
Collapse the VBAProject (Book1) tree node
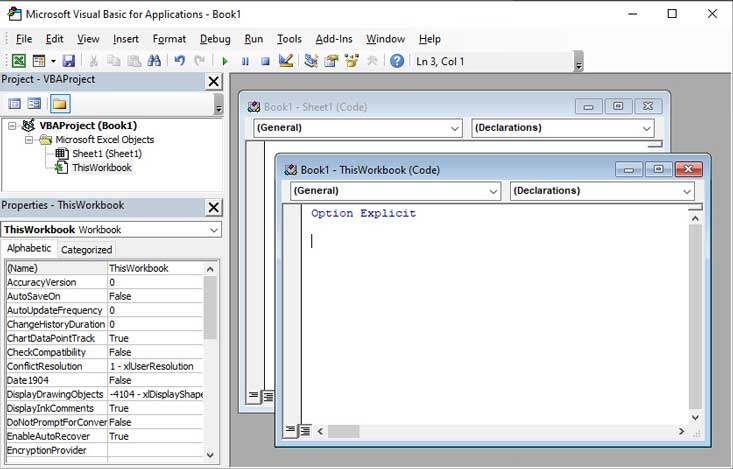pyautogui.click(x=12, y=126)
